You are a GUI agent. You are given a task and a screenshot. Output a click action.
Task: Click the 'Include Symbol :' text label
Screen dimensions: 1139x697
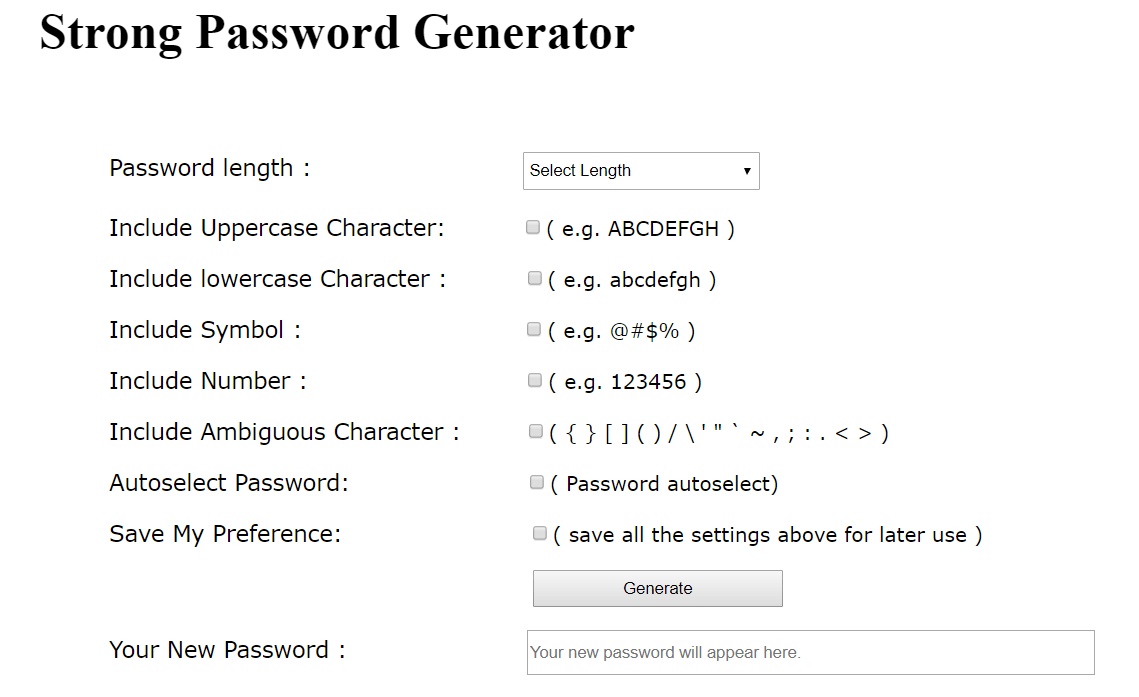coord(205,330)
